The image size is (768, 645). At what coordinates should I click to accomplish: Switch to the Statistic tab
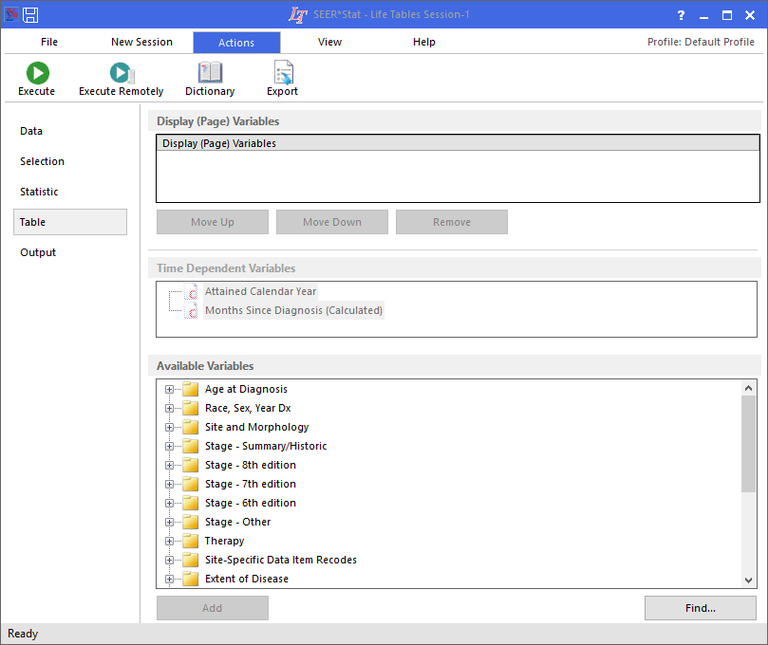pyautogui.click(x=39, y=192)
